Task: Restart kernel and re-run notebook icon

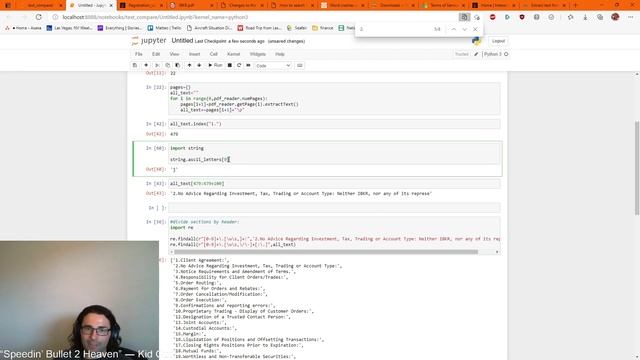Action: pos(248,65)
